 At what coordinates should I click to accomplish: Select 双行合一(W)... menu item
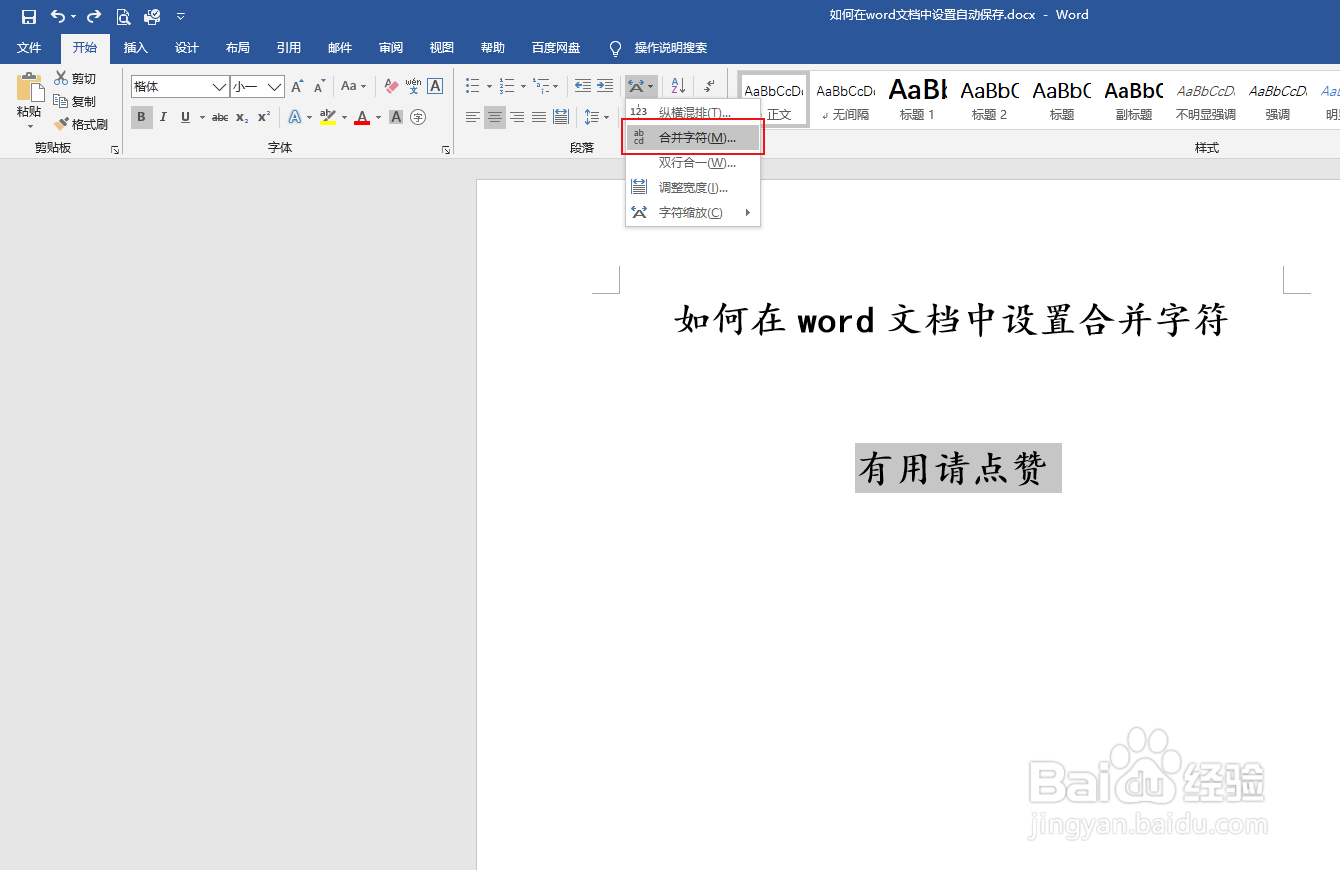(693, 163)
